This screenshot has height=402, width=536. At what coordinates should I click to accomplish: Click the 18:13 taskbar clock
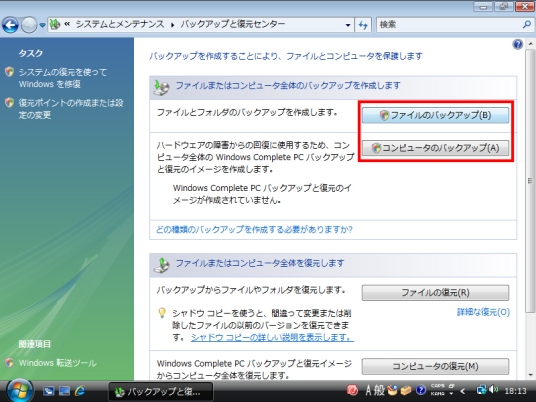[x=515, y=391]
